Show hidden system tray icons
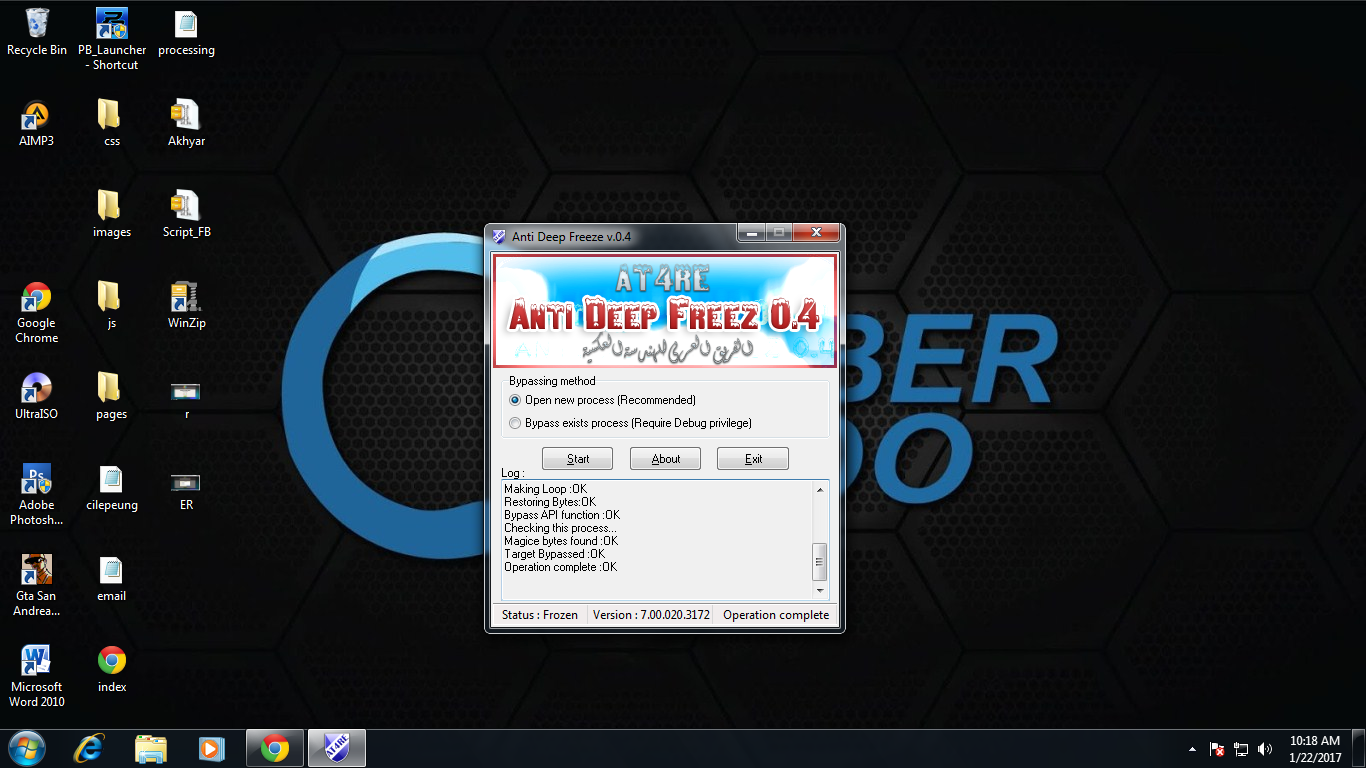The width and height of the screenshot is (1366, 768). 1191,749
